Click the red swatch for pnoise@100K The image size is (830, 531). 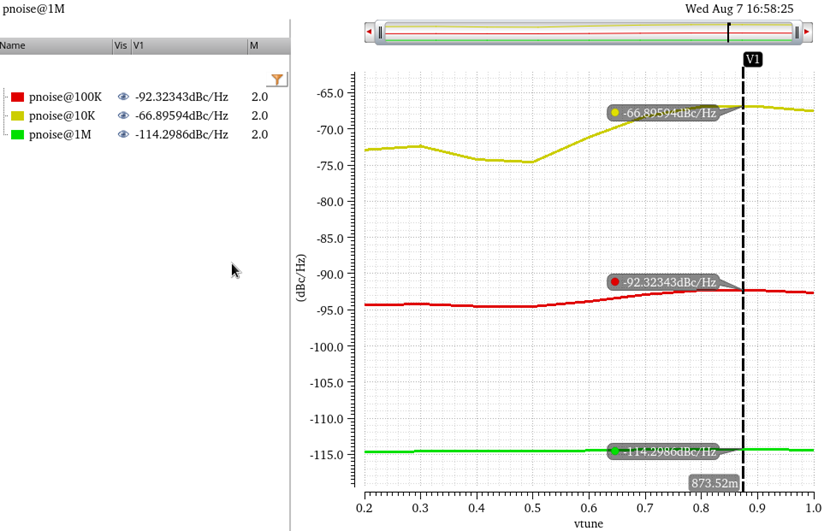17,97
